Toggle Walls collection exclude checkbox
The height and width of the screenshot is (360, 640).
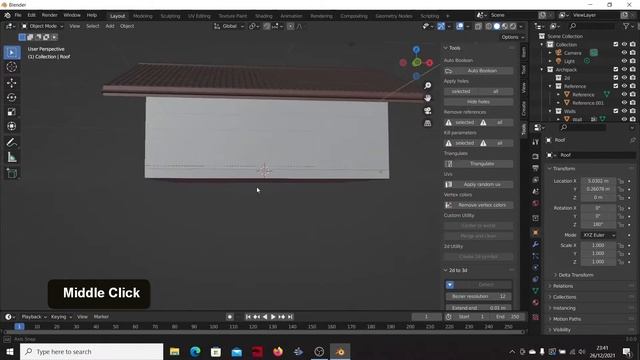click(616, 111)
